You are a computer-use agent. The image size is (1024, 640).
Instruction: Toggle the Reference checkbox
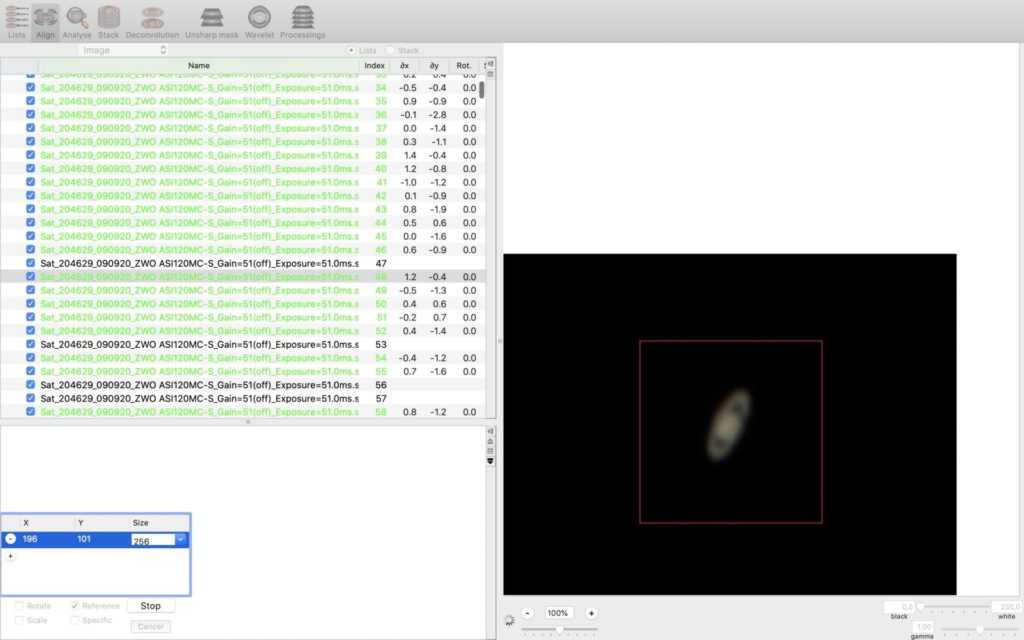pyautogui.click(x=74, y=606)
